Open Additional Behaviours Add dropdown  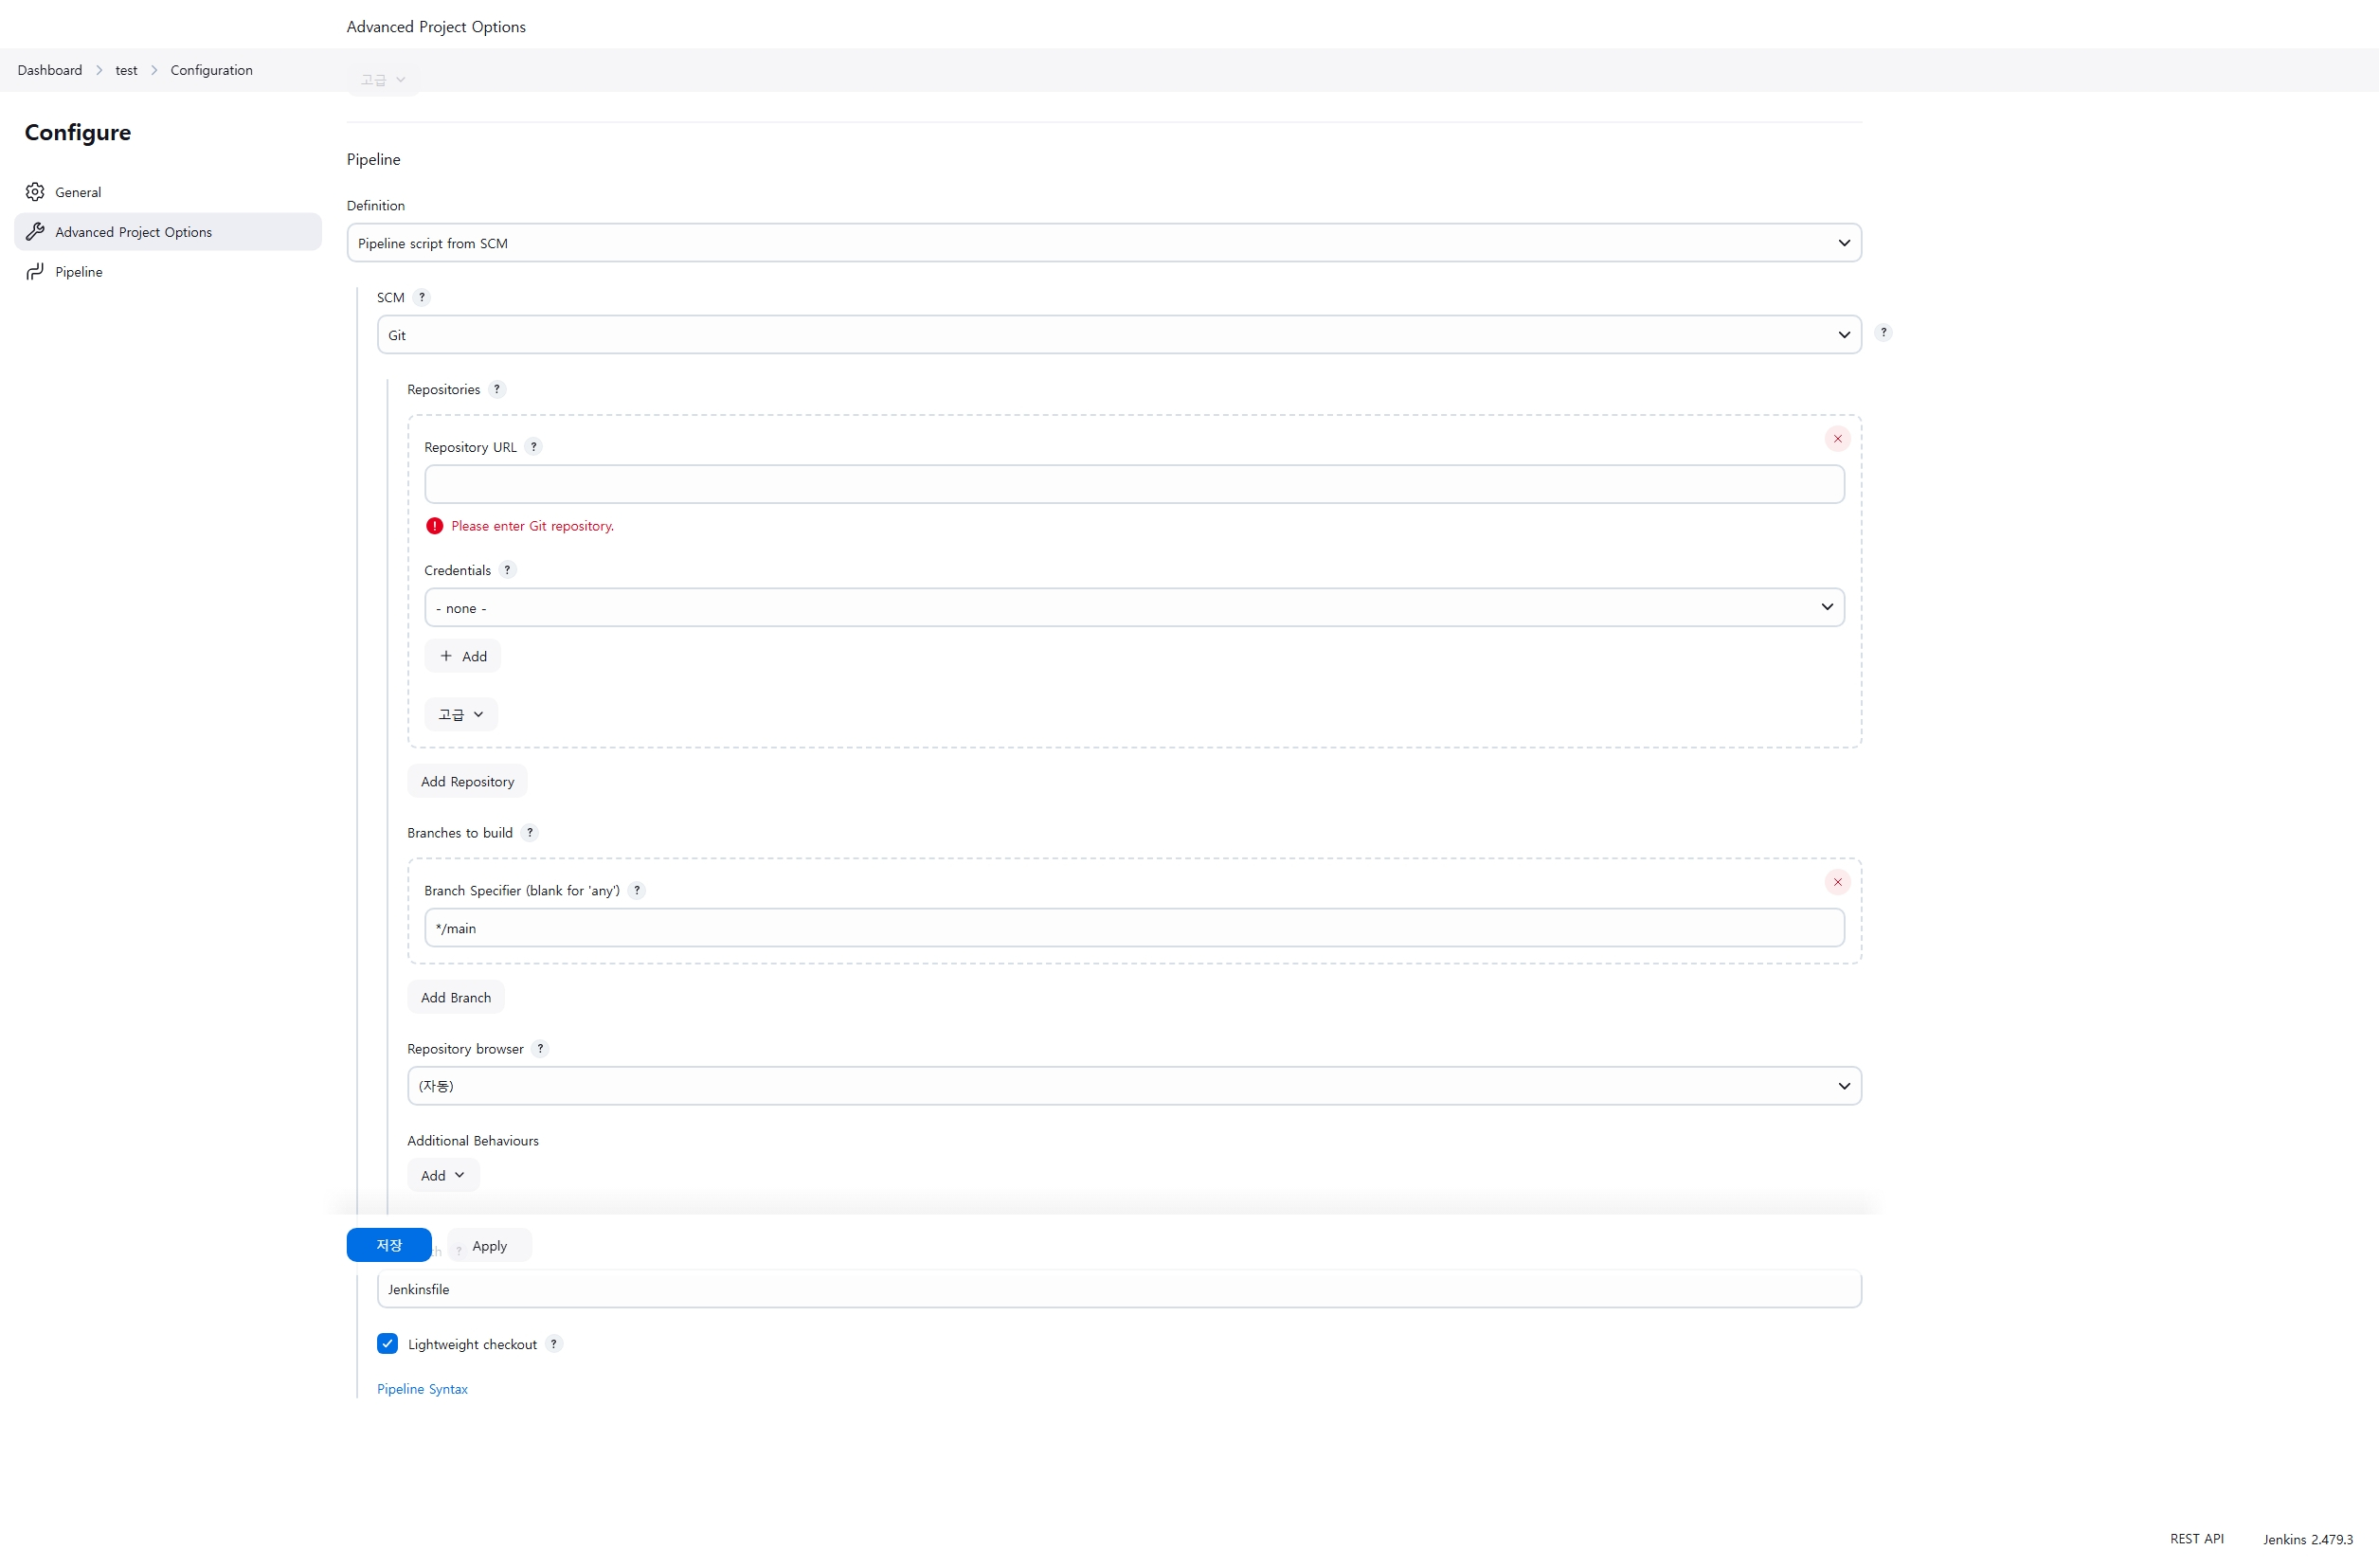coord(443,1175)
